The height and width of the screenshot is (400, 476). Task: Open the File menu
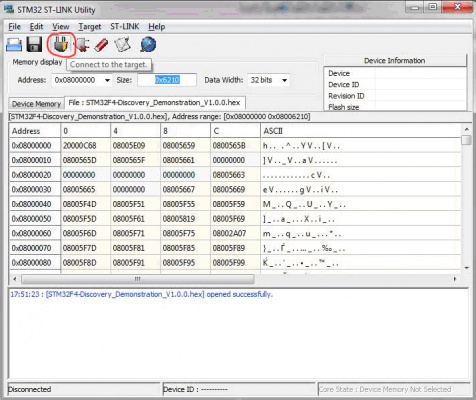pyautogui.click(x=14, y=27)
